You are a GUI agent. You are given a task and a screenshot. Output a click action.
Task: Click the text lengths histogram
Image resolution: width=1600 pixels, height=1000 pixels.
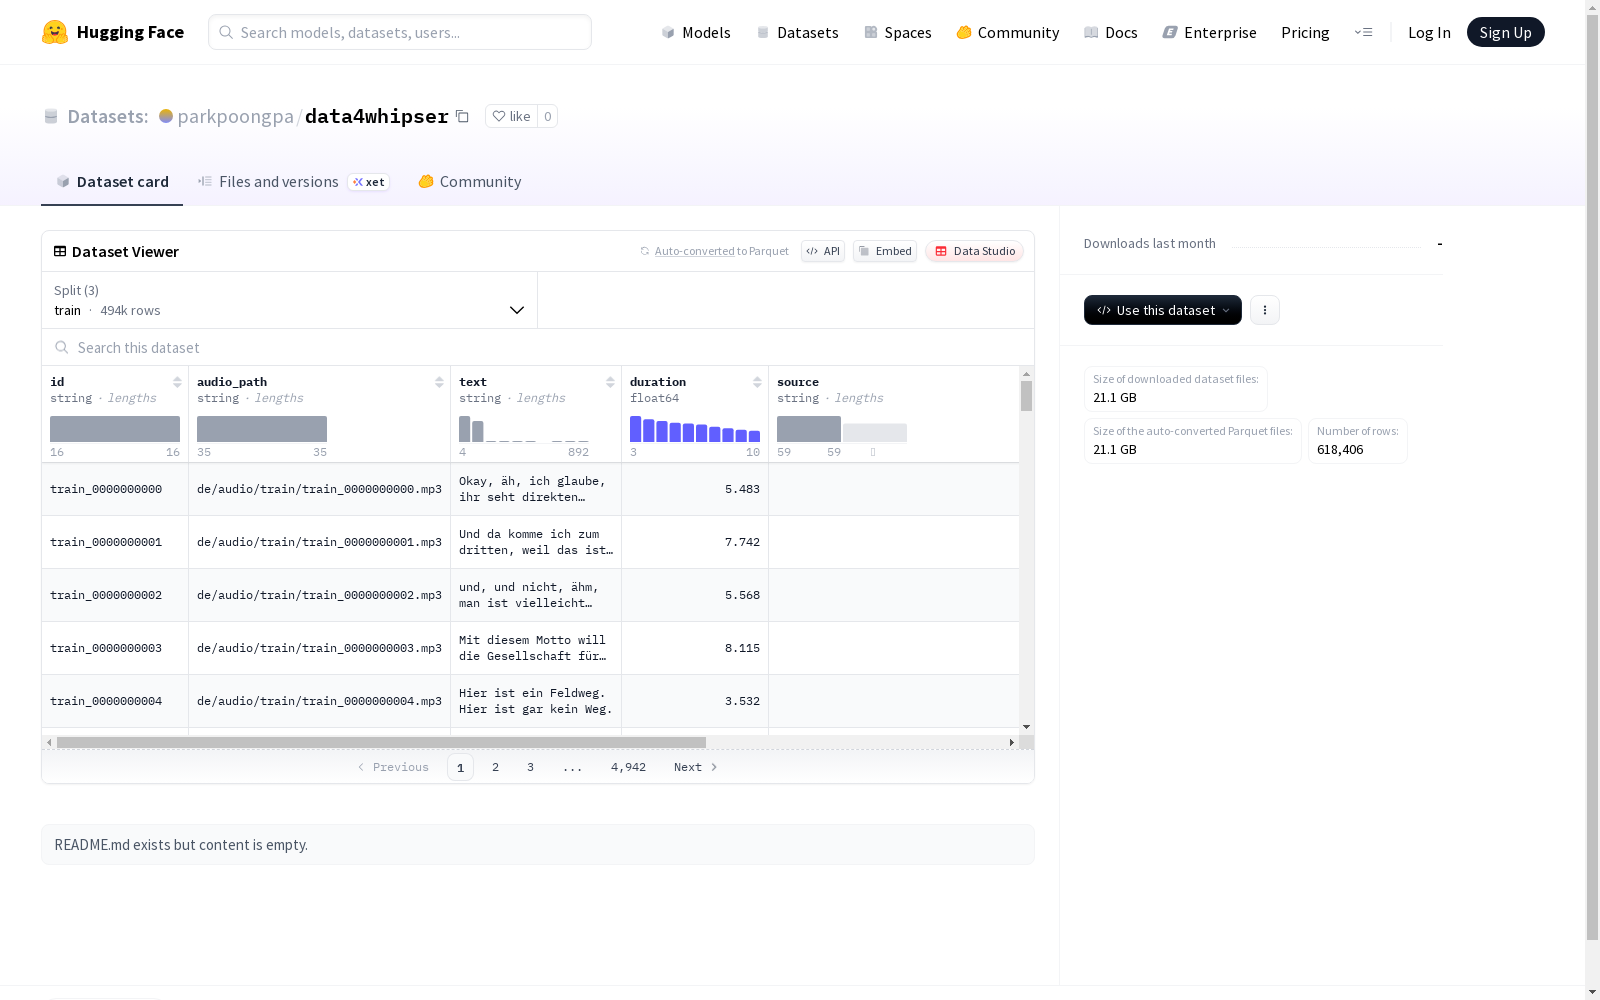(524, 429)
